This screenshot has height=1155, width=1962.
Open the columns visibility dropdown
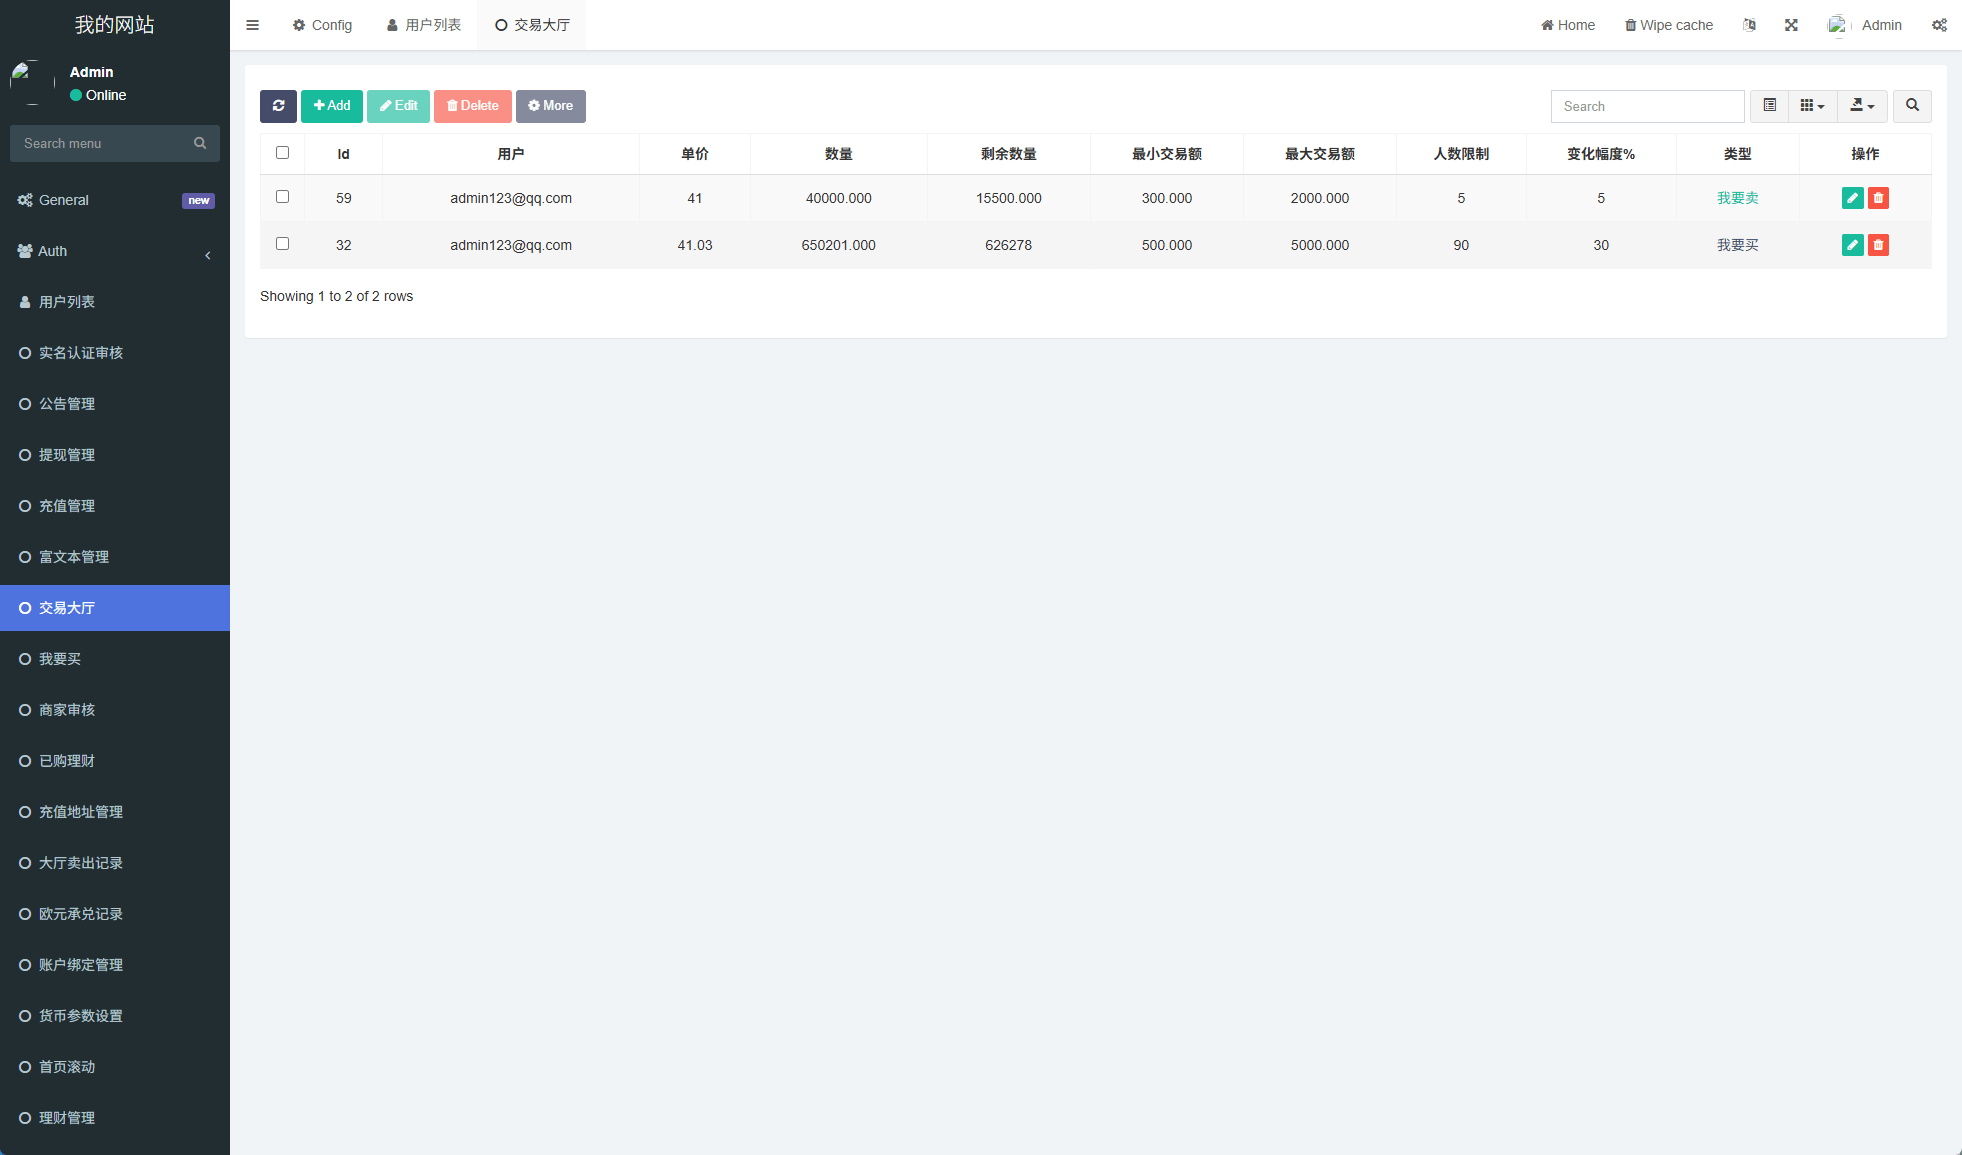[x=1812, y=106]
